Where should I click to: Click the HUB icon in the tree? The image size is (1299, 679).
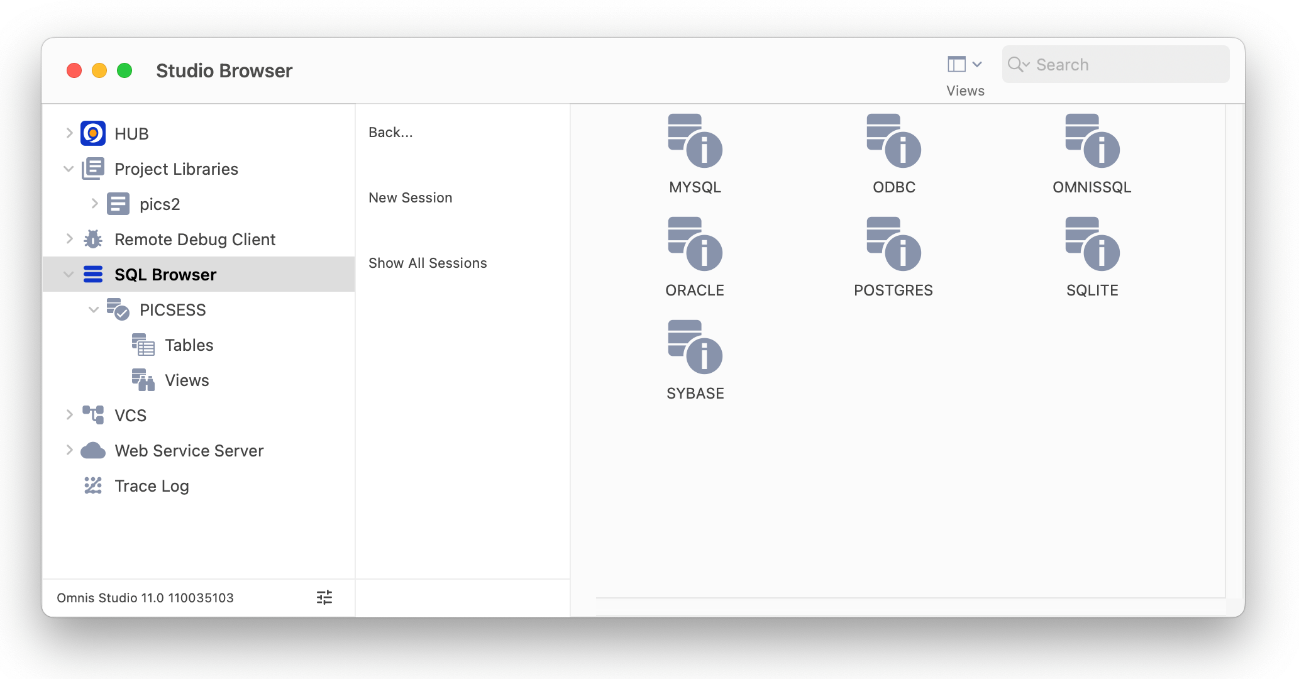click(93, 133)
